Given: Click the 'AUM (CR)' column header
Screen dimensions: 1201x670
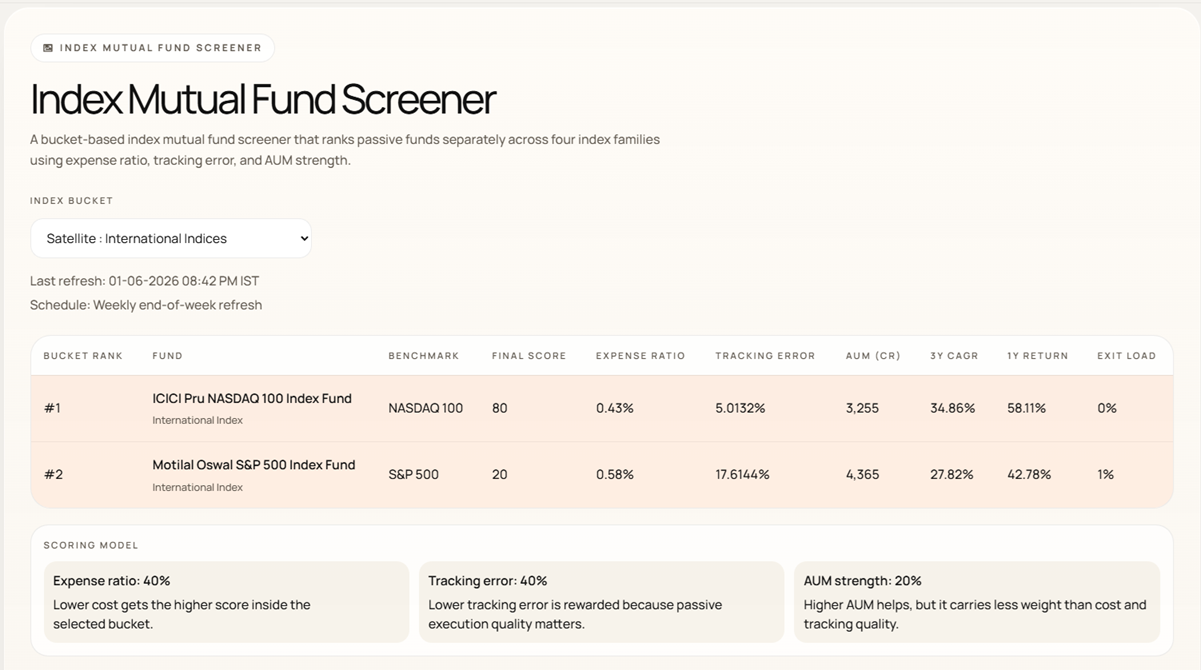Looking at the screenshot, I should click(873, 356).
